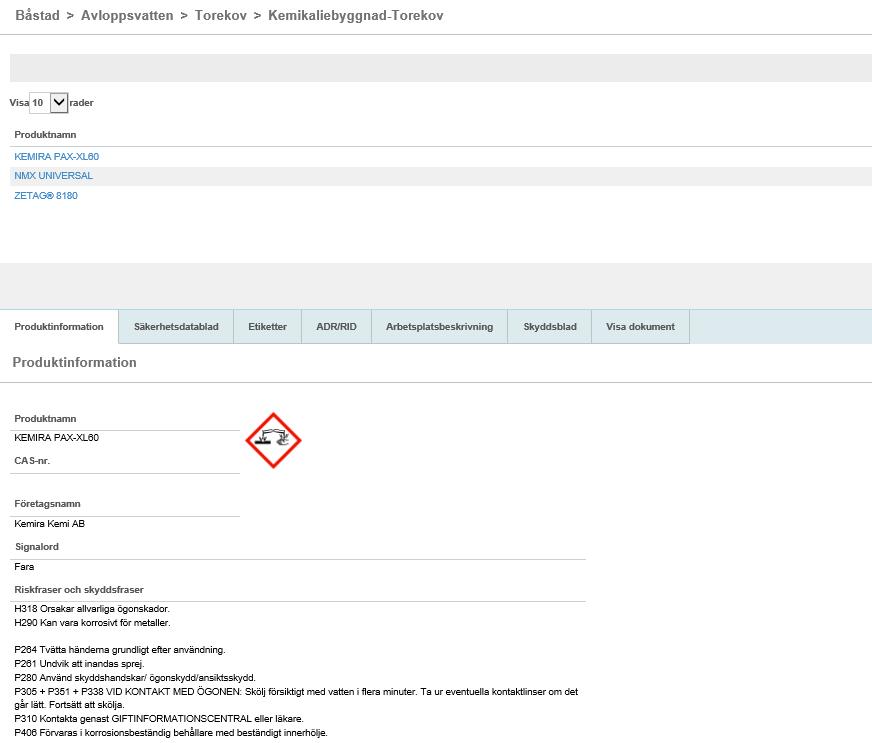Switch to the Etiketter tab
The width and height of the screenshot is (872, 743).
click(267, 326)
